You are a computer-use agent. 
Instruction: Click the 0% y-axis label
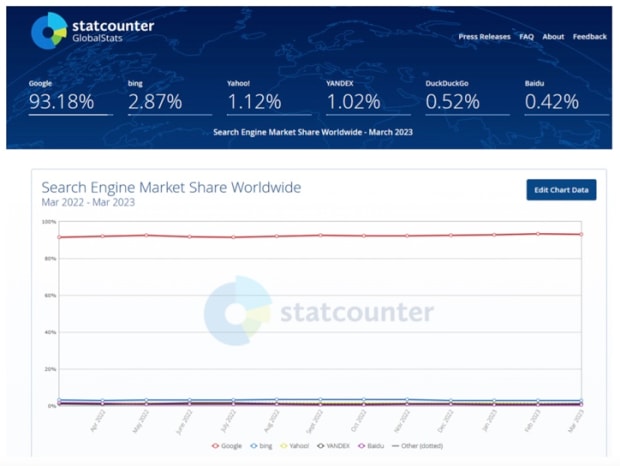pyautogui.click(x=52, y=406)
